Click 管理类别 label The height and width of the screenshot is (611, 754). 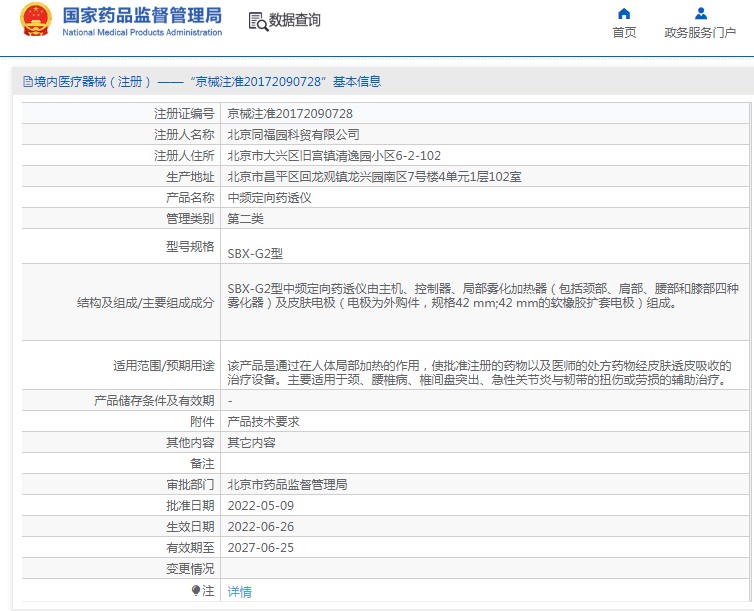190,219
